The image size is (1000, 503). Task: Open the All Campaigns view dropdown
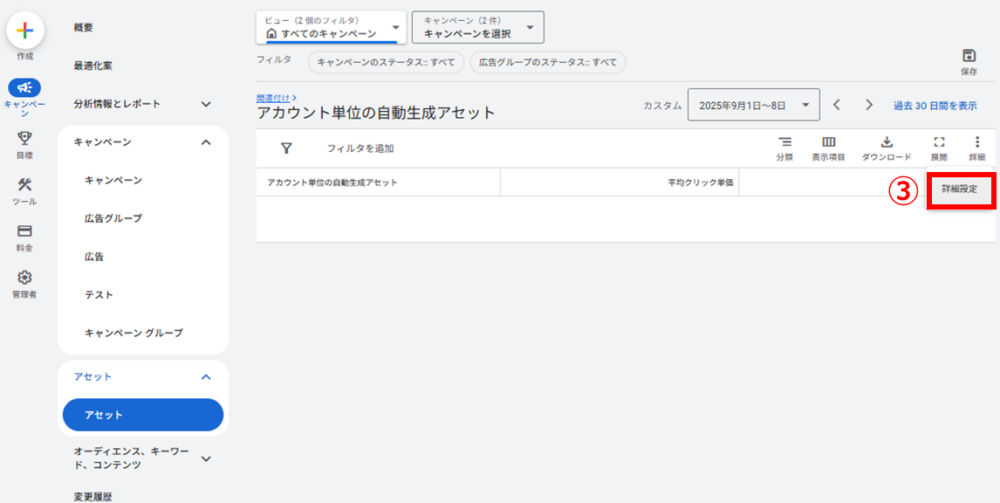pos(332,28)
